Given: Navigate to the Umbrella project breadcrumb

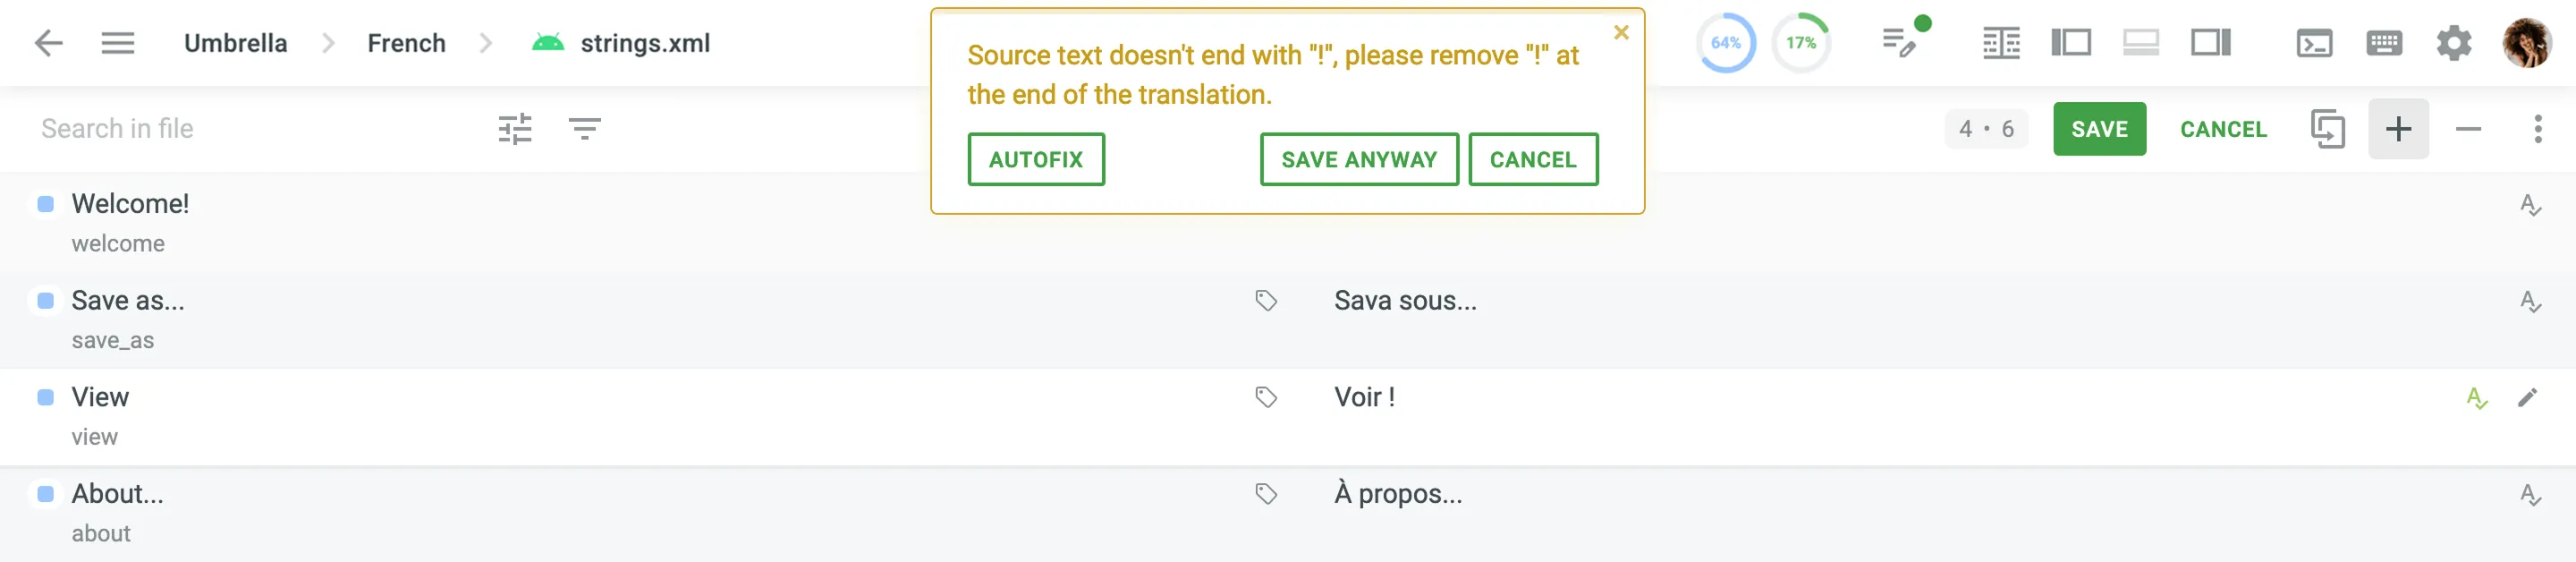Looking at the screenshot, I should pos(235,43).
